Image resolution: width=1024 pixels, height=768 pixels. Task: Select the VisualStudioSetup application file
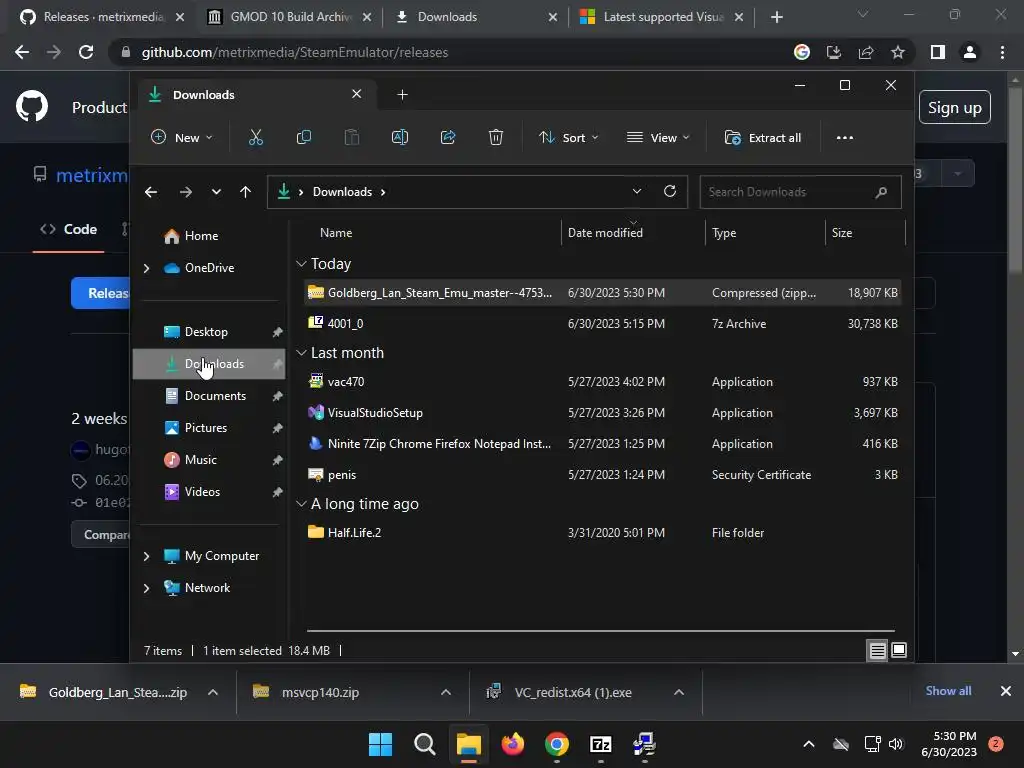point(603,413)
